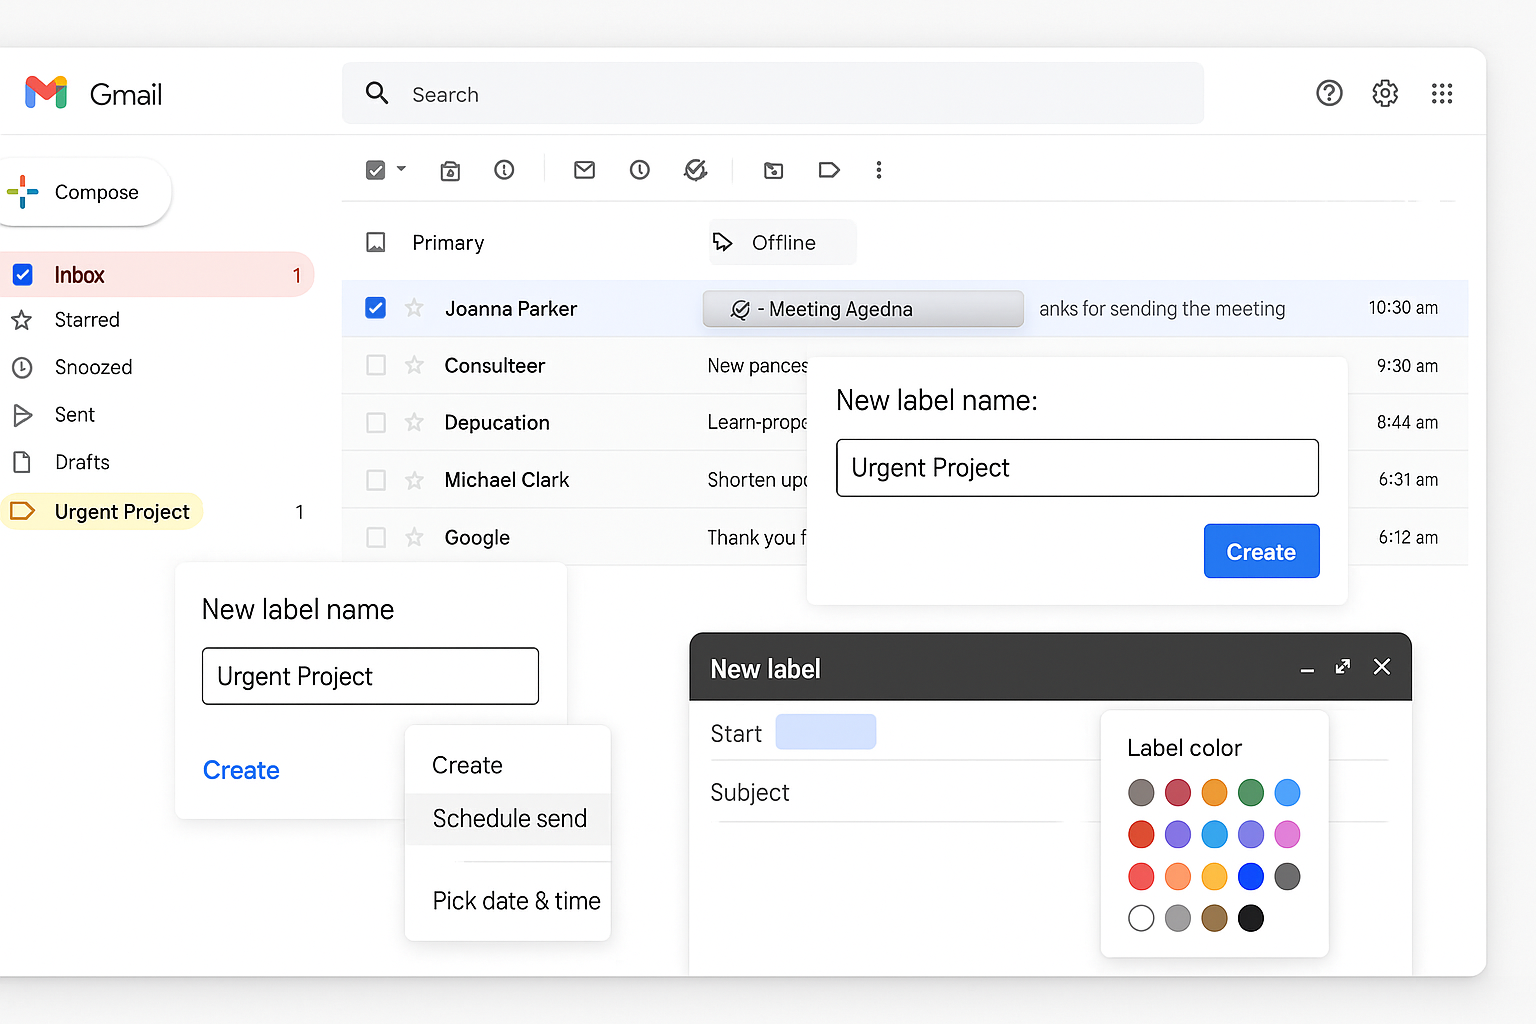Image resolution: width=1536 pixels, height=1024 pixels.
Task: Click the Search mail field
Action: 773,93
